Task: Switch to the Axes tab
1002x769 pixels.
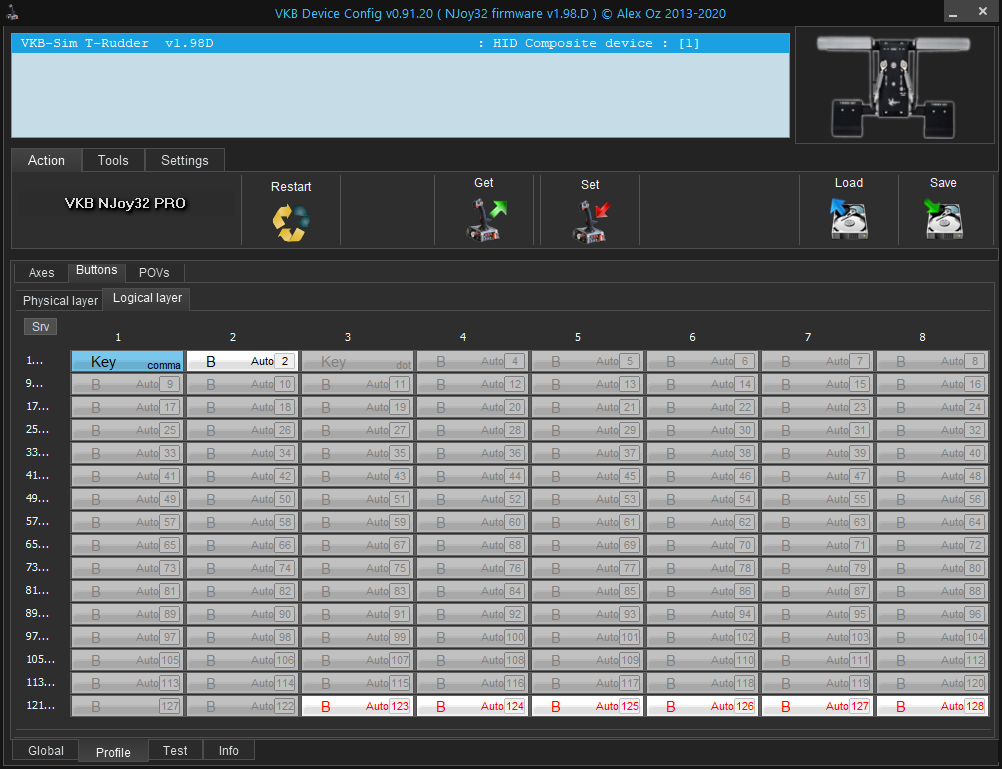Action: point(42,273)
